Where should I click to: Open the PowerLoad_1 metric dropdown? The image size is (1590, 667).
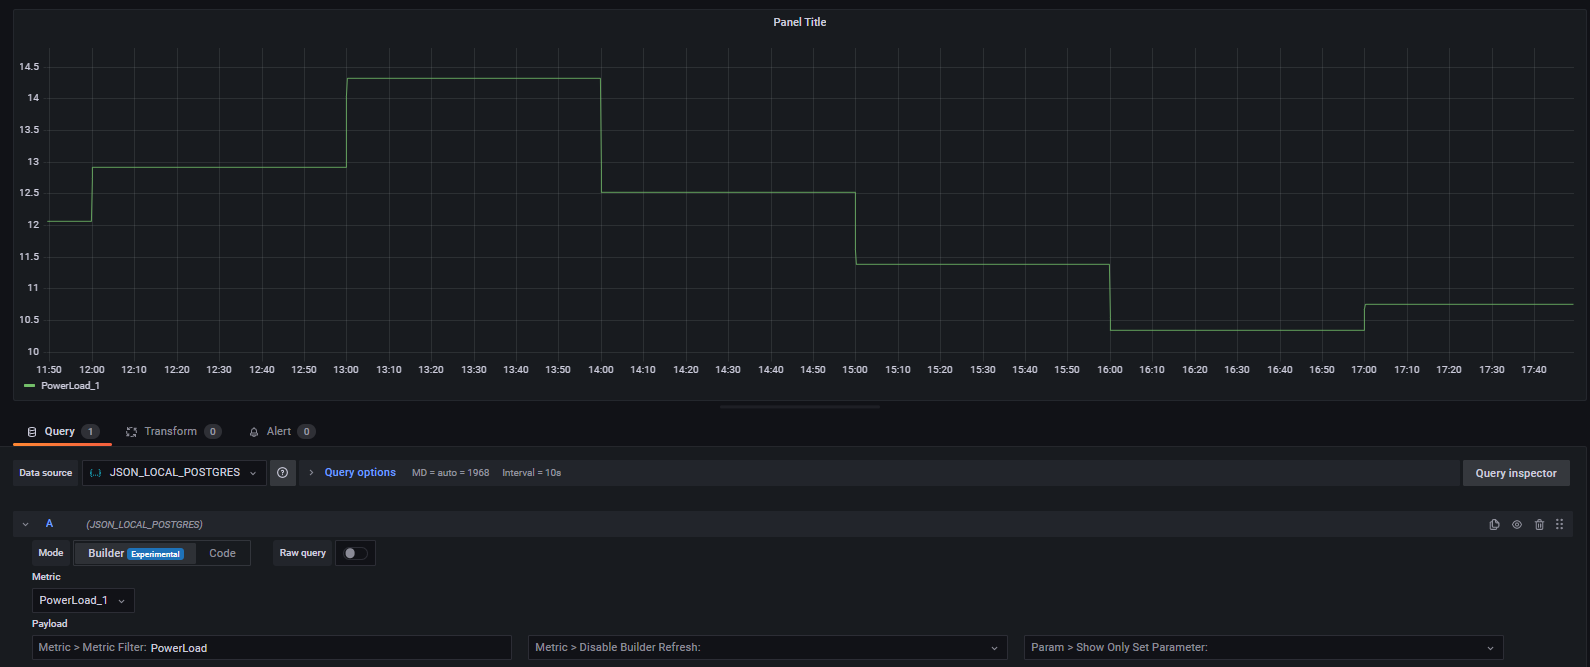(x=83, y=600)
